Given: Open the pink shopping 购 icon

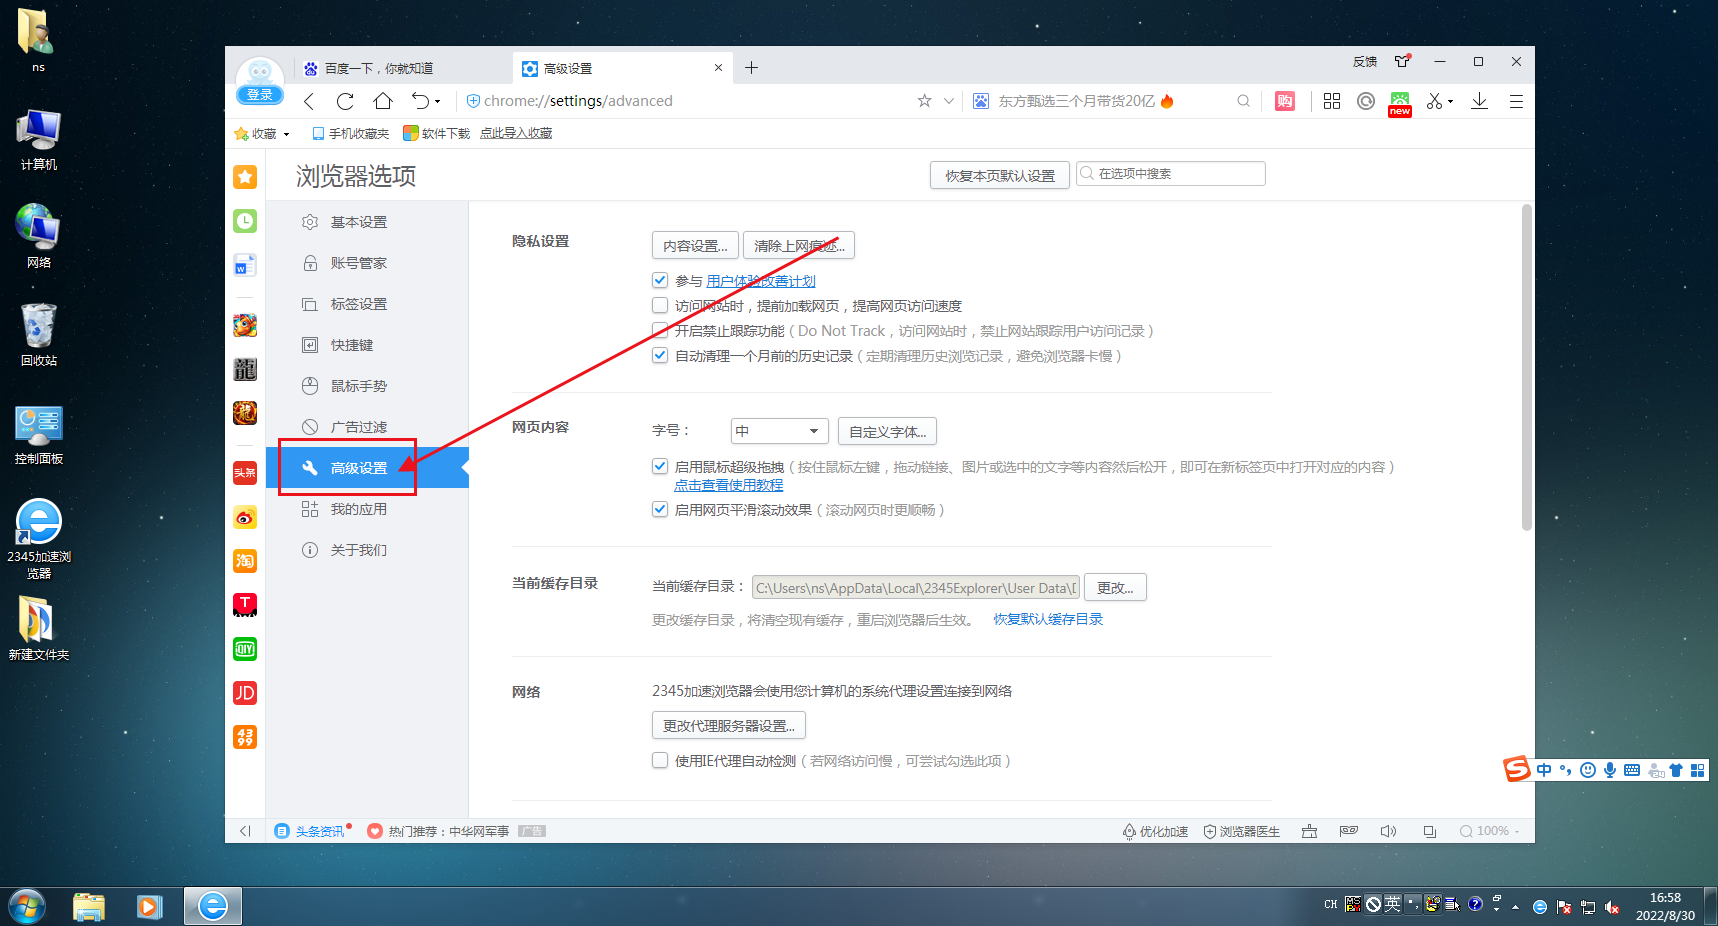Looking at the screenshot, I should (1285, 101).
